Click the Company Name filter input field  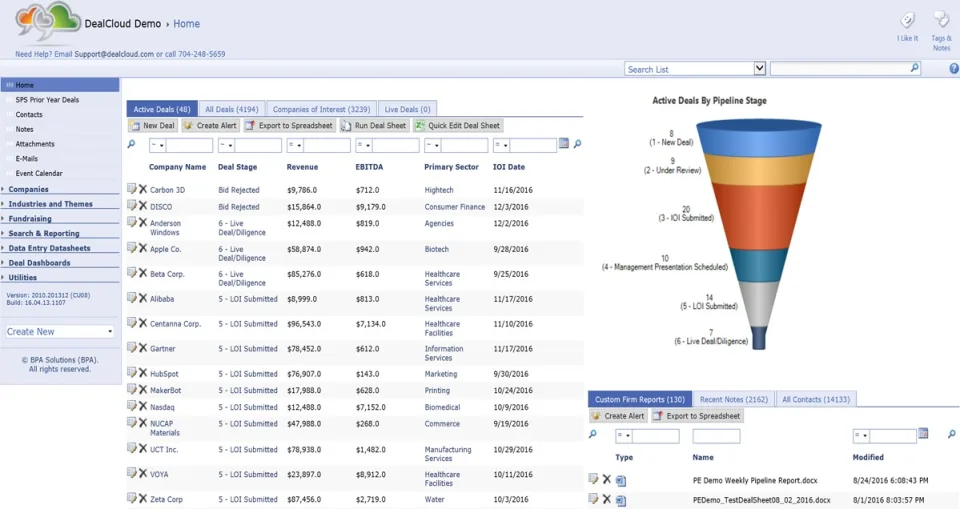(x=189, y=145)
